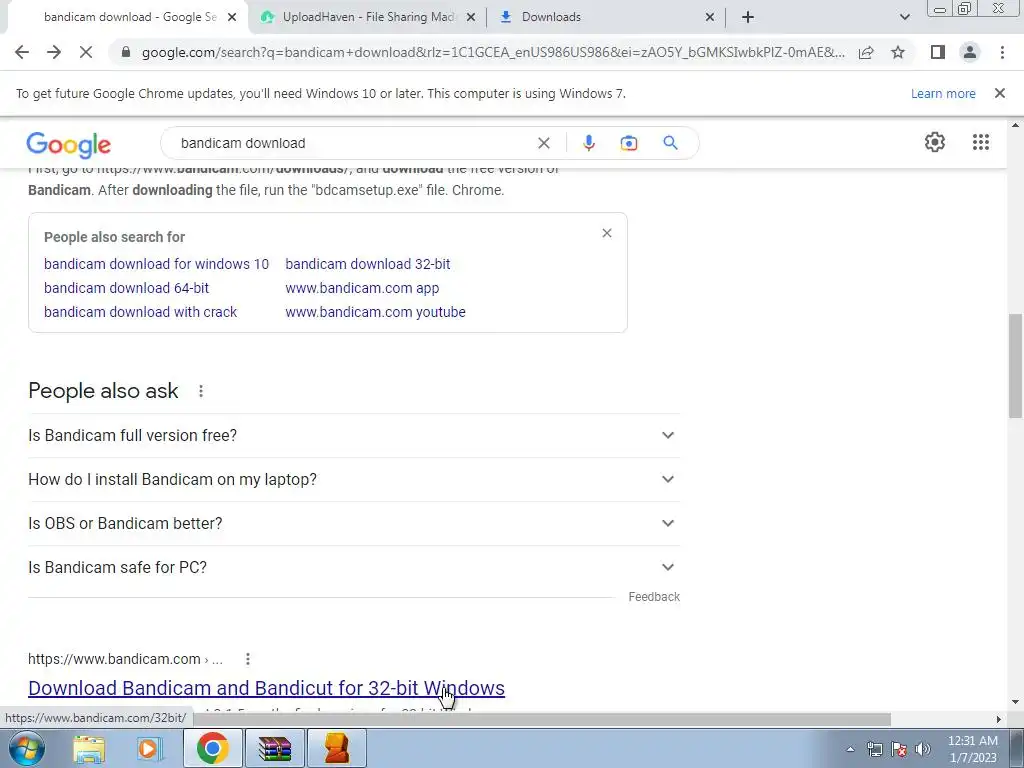Click the scroll-down arrow of page scrollbar
1024x768 pixels.
click(1015, 703)
